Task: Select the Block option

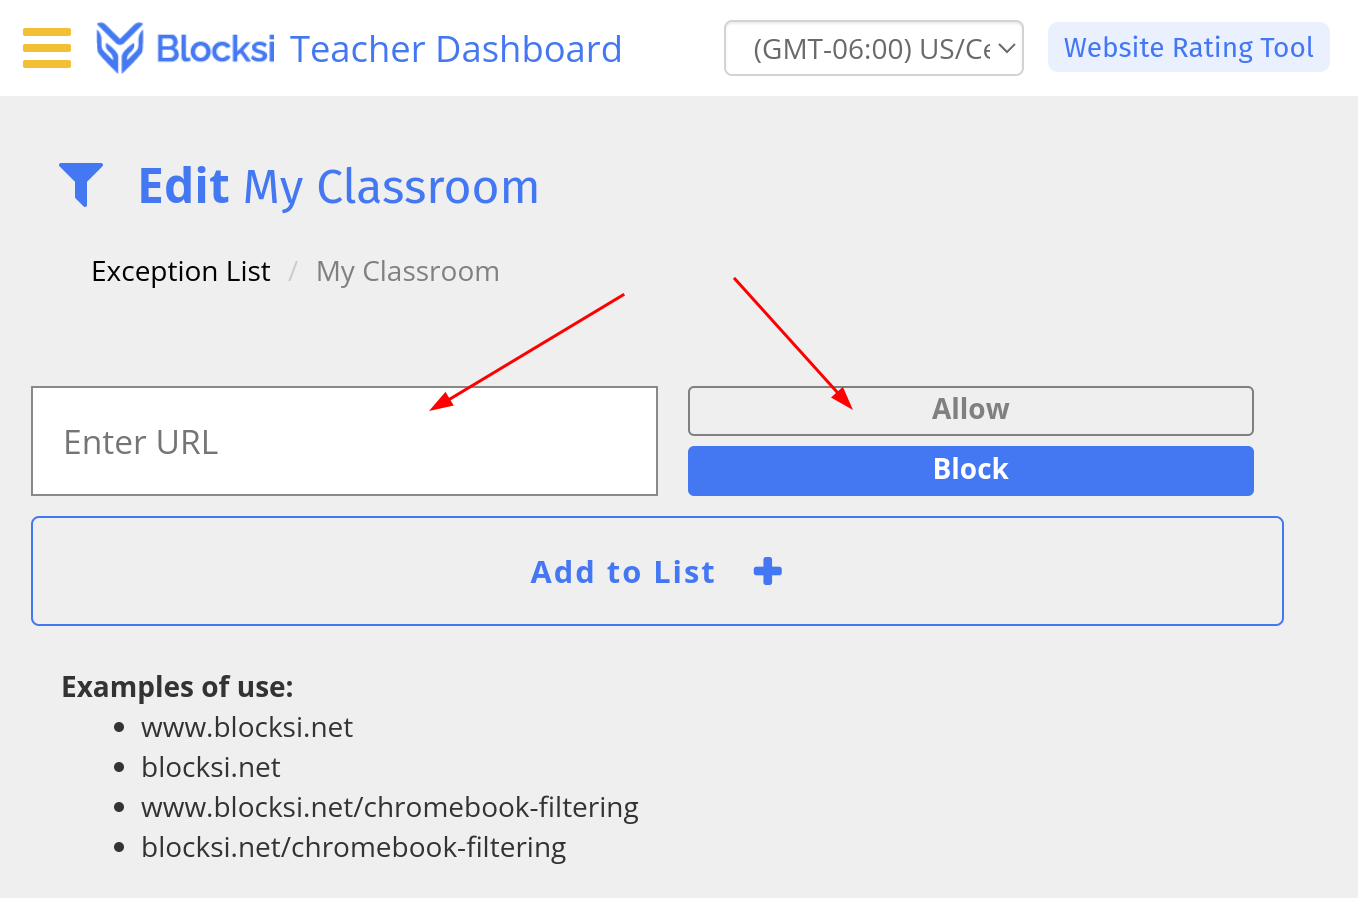Action: coord(970,470)
